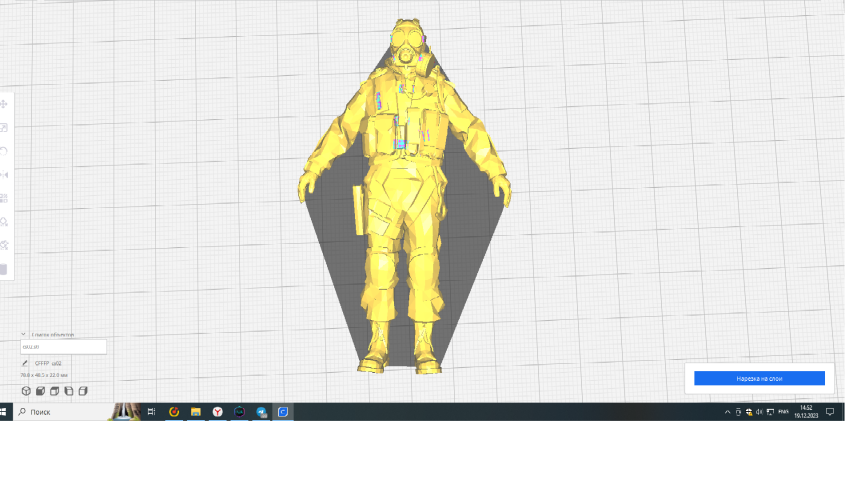Open the dark round app taskbar icon
This screenshot has width=853, height=480.
point(239,412)
